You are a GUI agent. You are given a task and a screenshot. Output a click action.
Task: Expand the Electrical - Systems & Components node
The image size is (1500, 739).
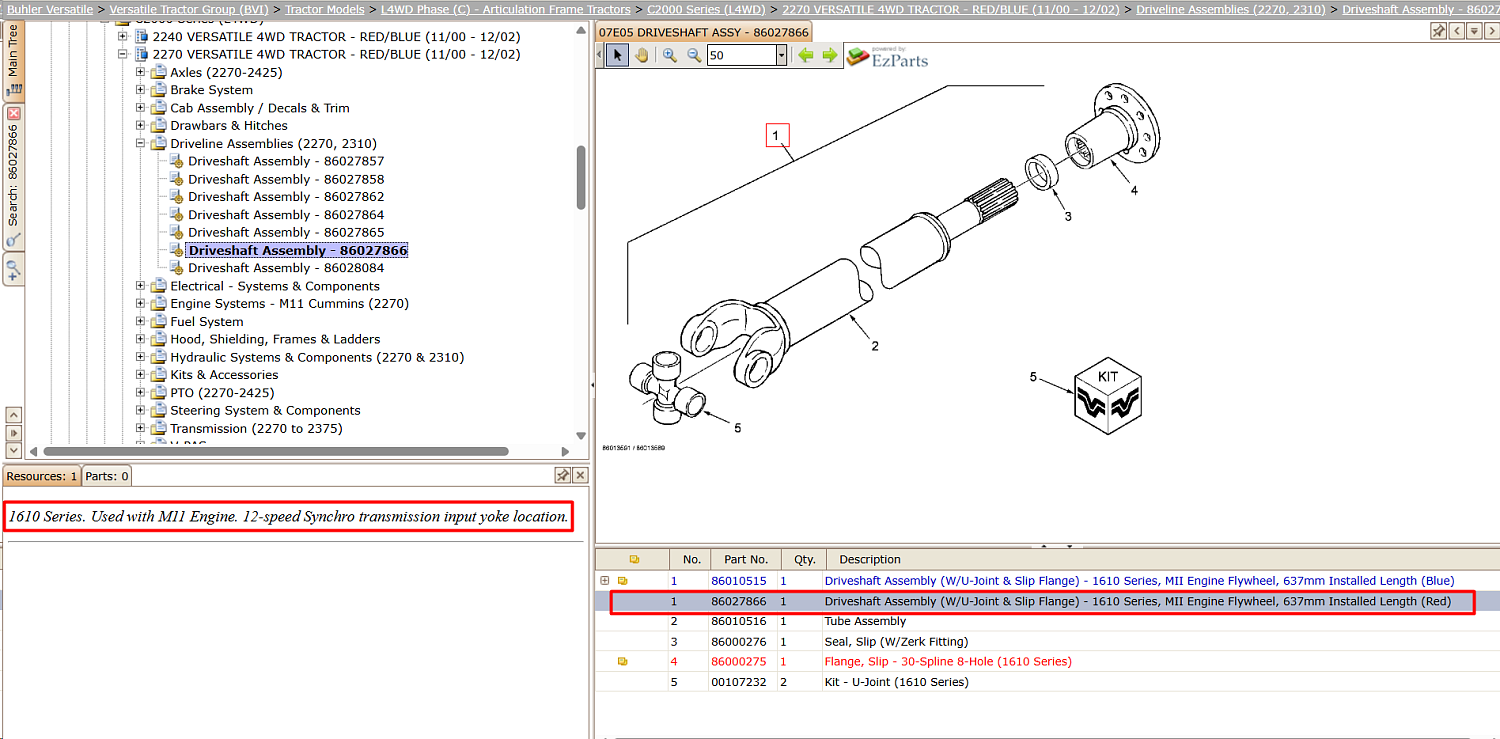[x=141, y=286]
